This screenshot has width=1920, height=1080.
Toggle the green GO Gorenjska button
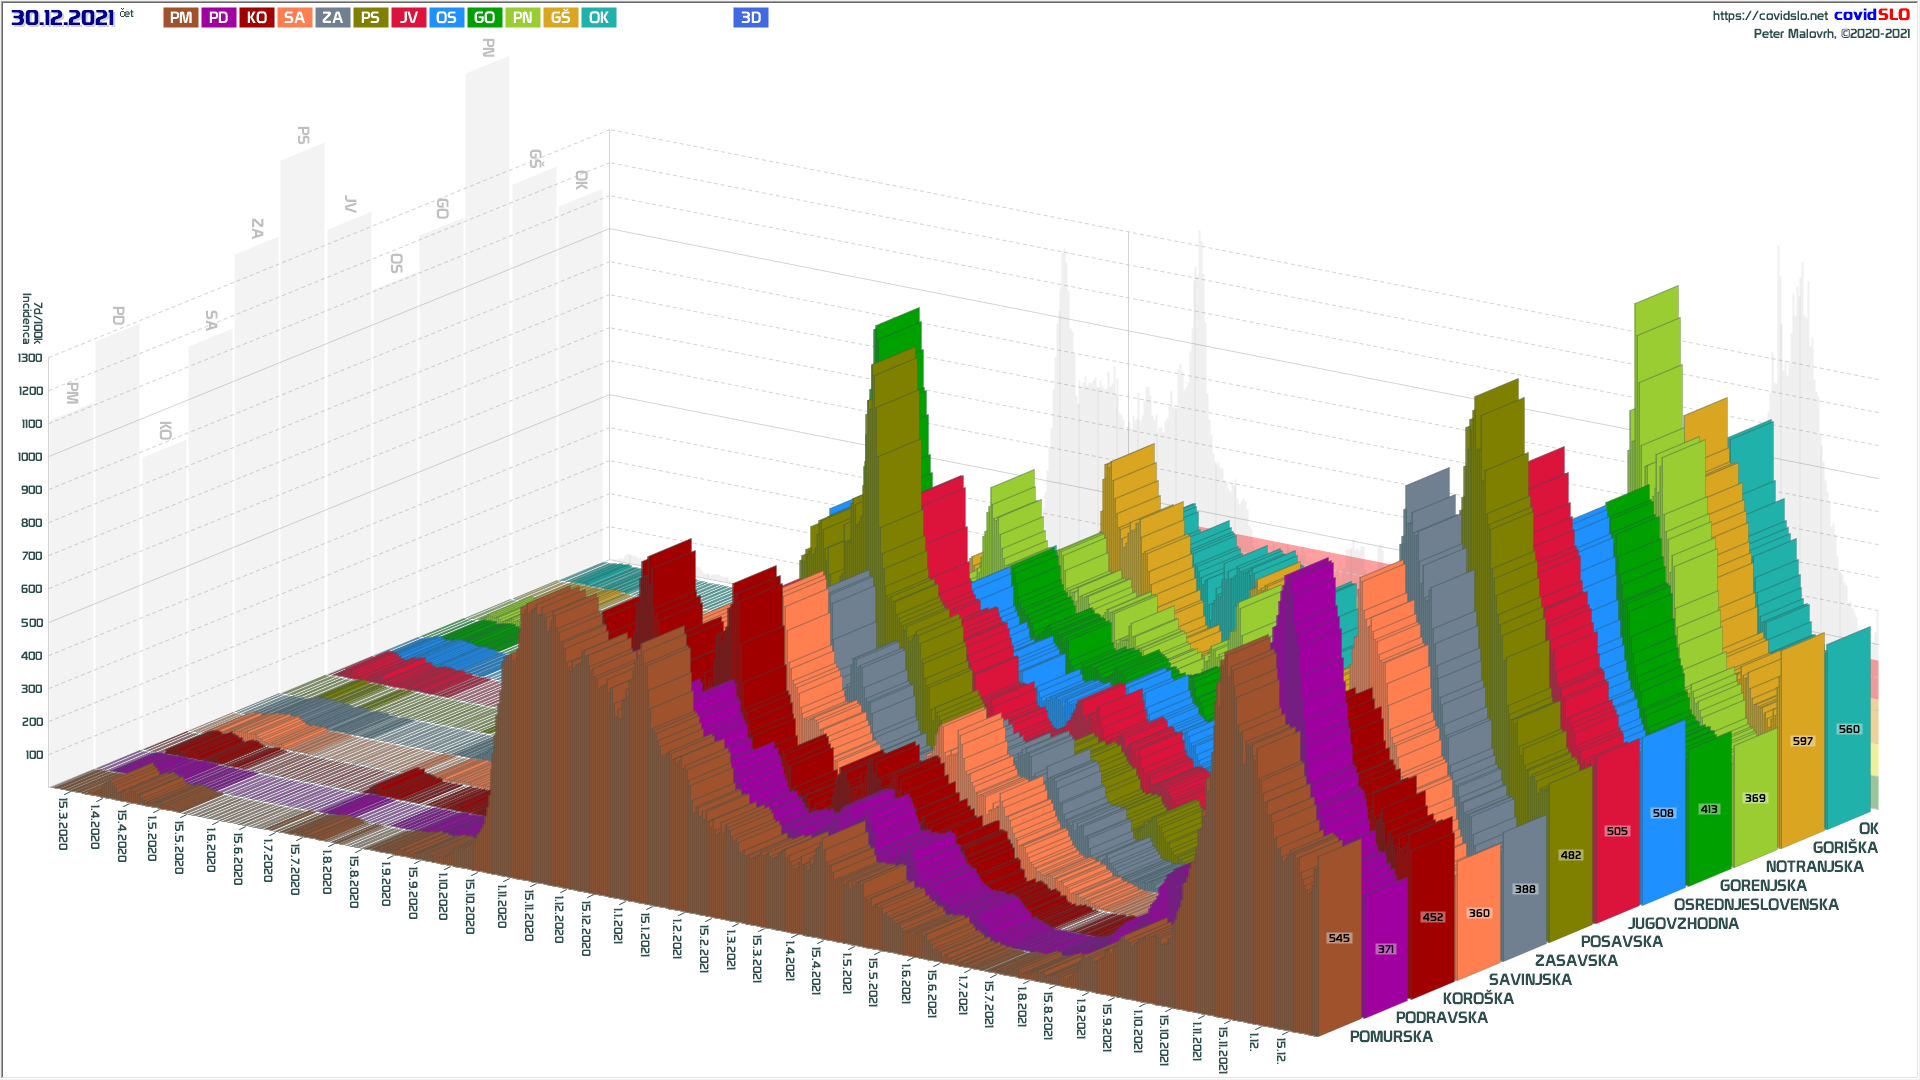click(484, 18)
